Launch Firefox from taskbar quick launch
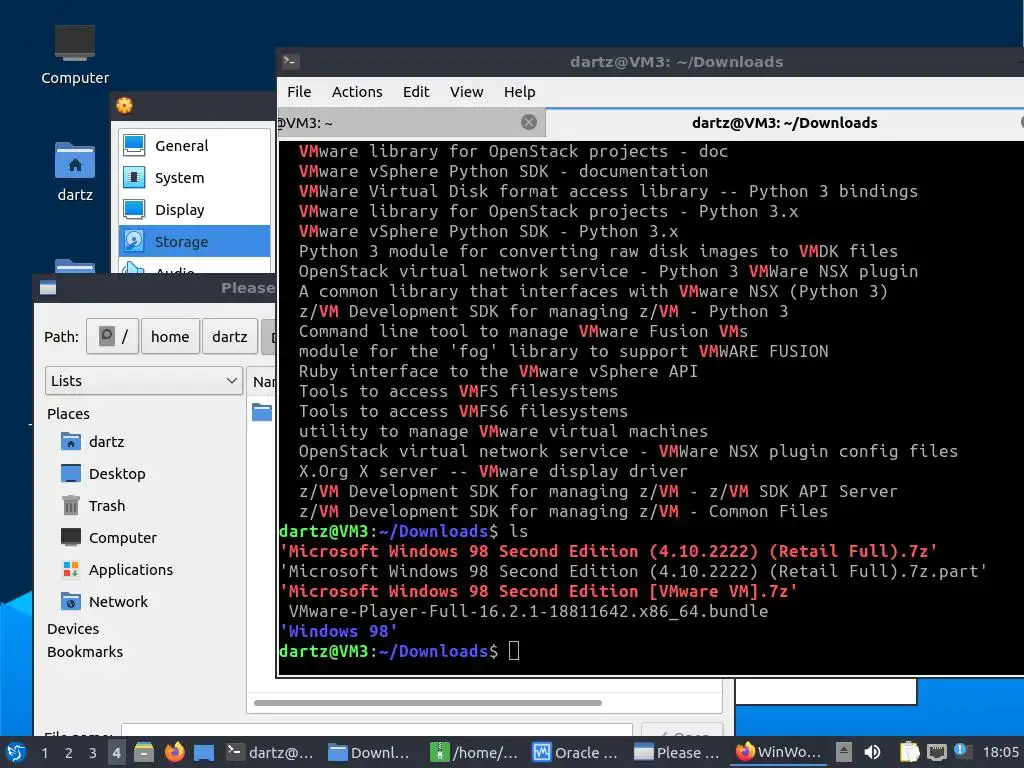The image size is (1024, 768). click(174, 752)
